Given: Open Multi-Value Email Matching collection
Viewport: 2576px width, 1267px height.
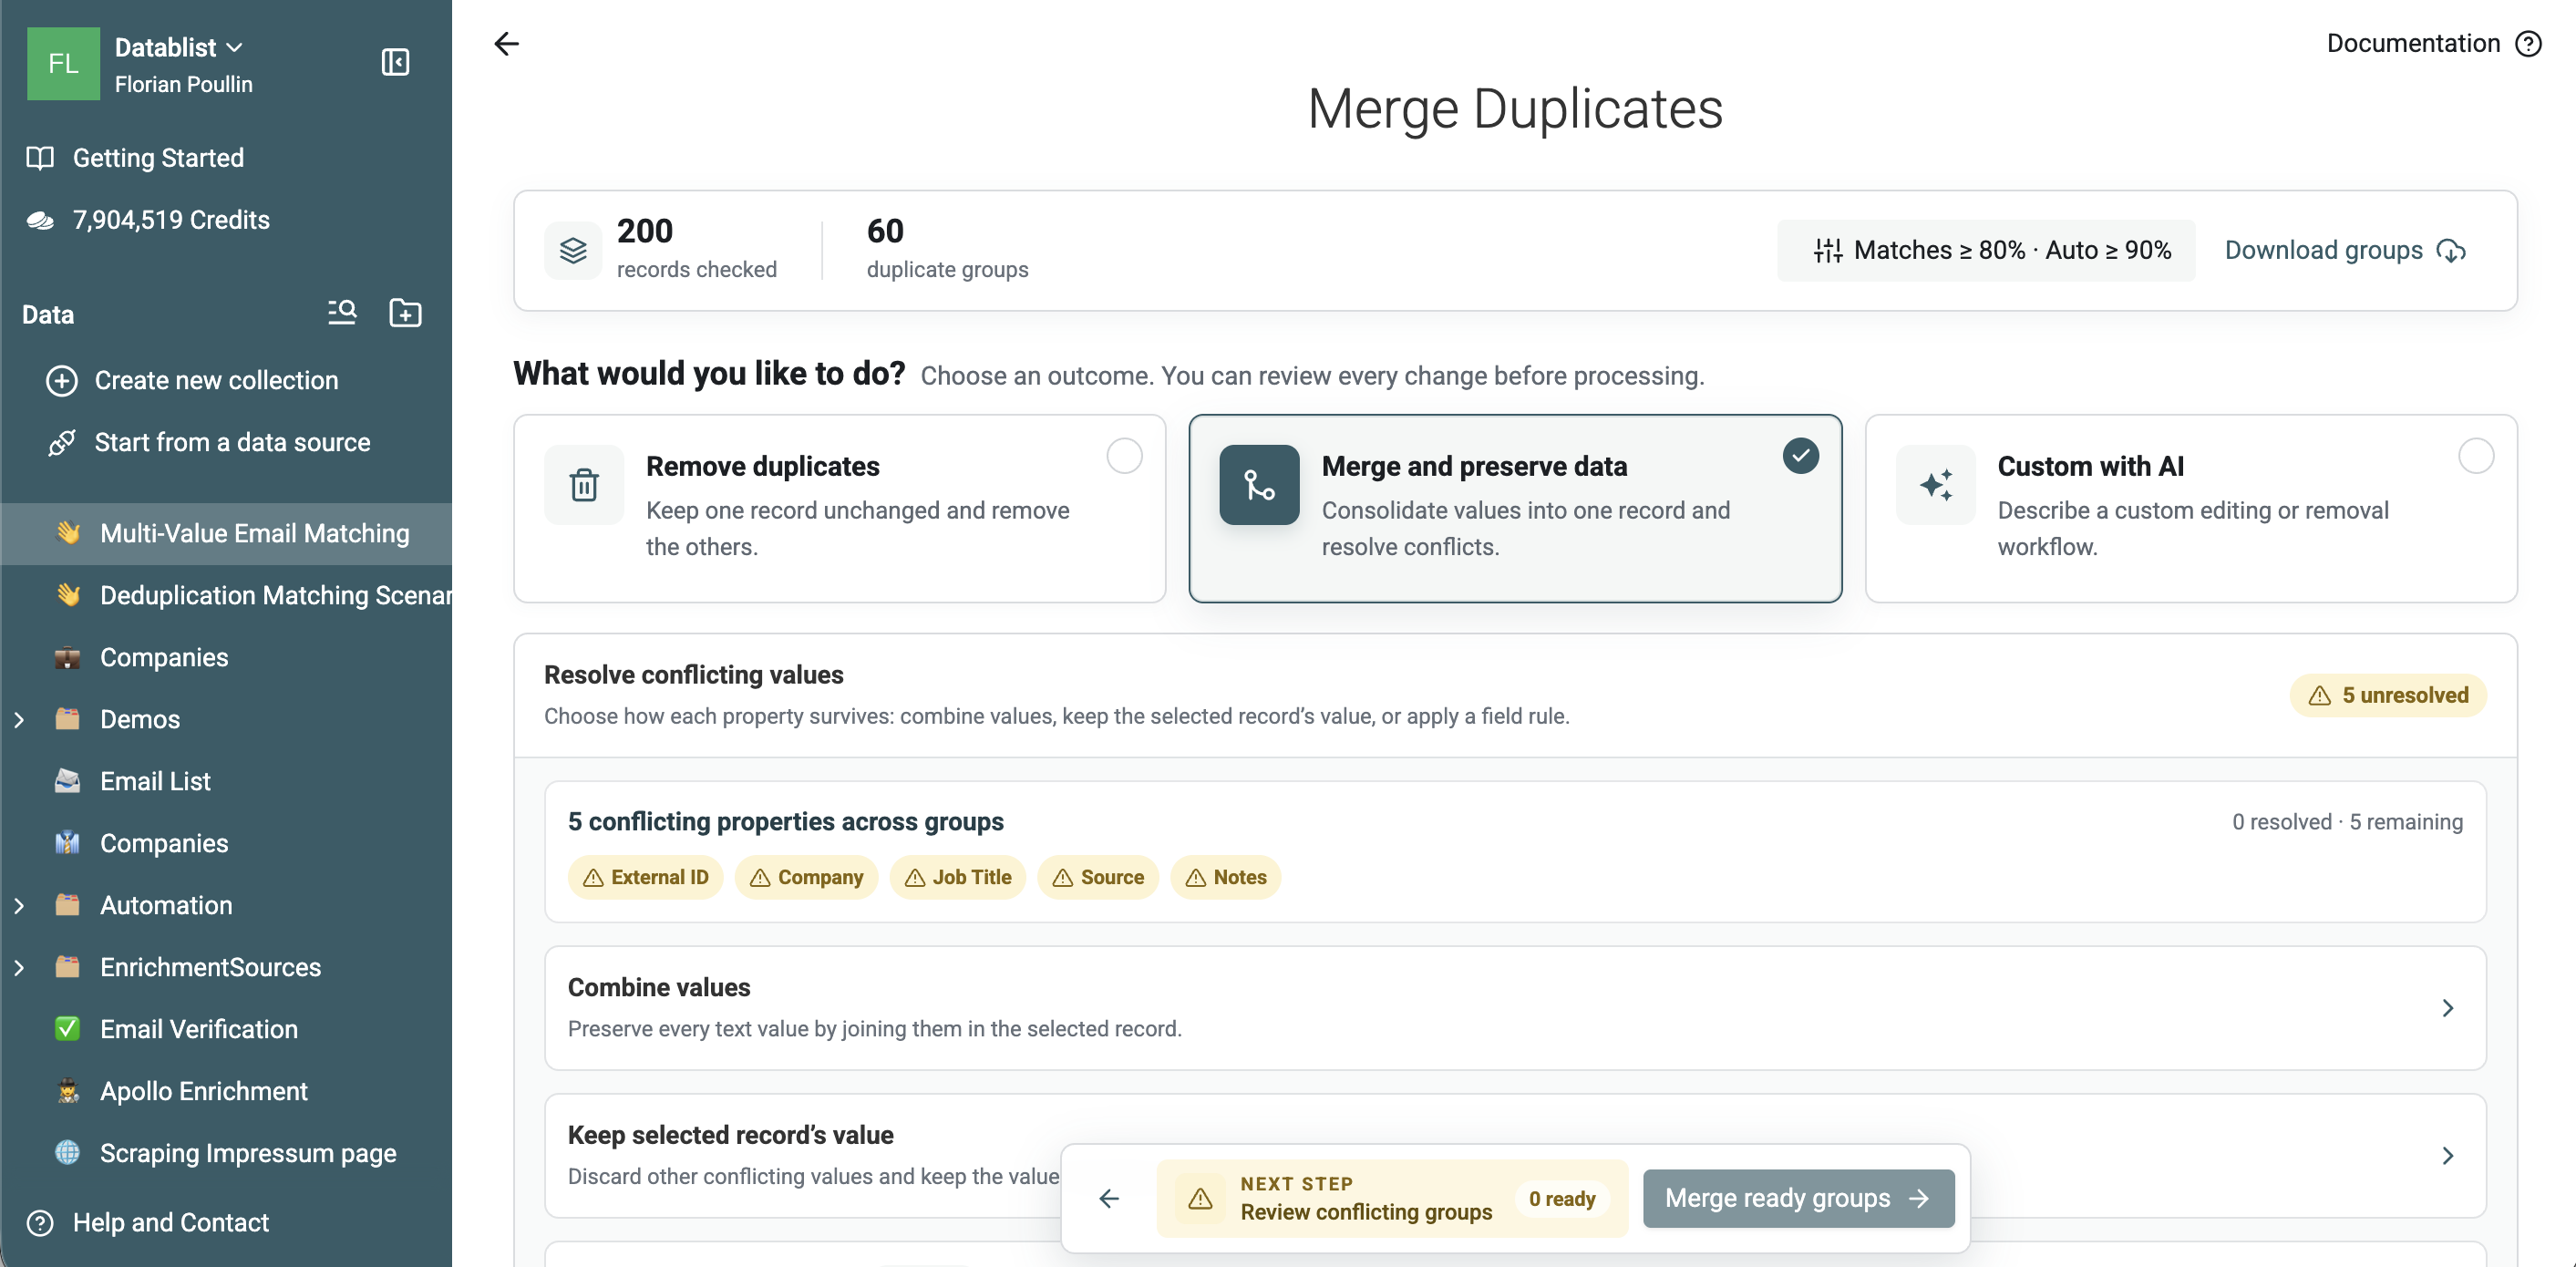Looking at the screenshot, I should coord(226,533).
